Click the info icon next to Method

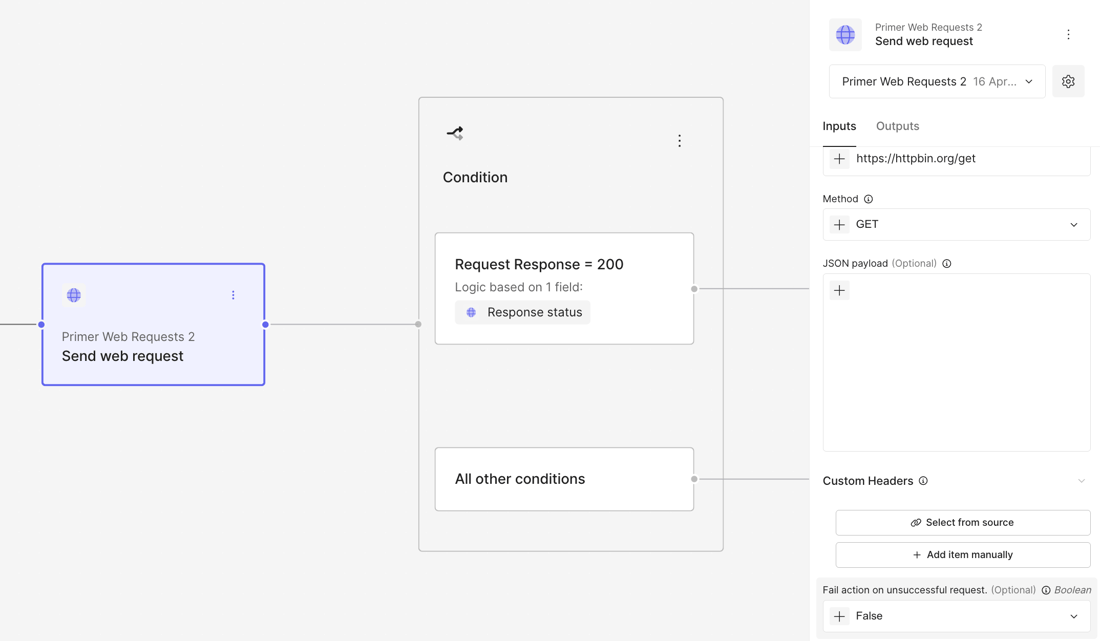868,199
